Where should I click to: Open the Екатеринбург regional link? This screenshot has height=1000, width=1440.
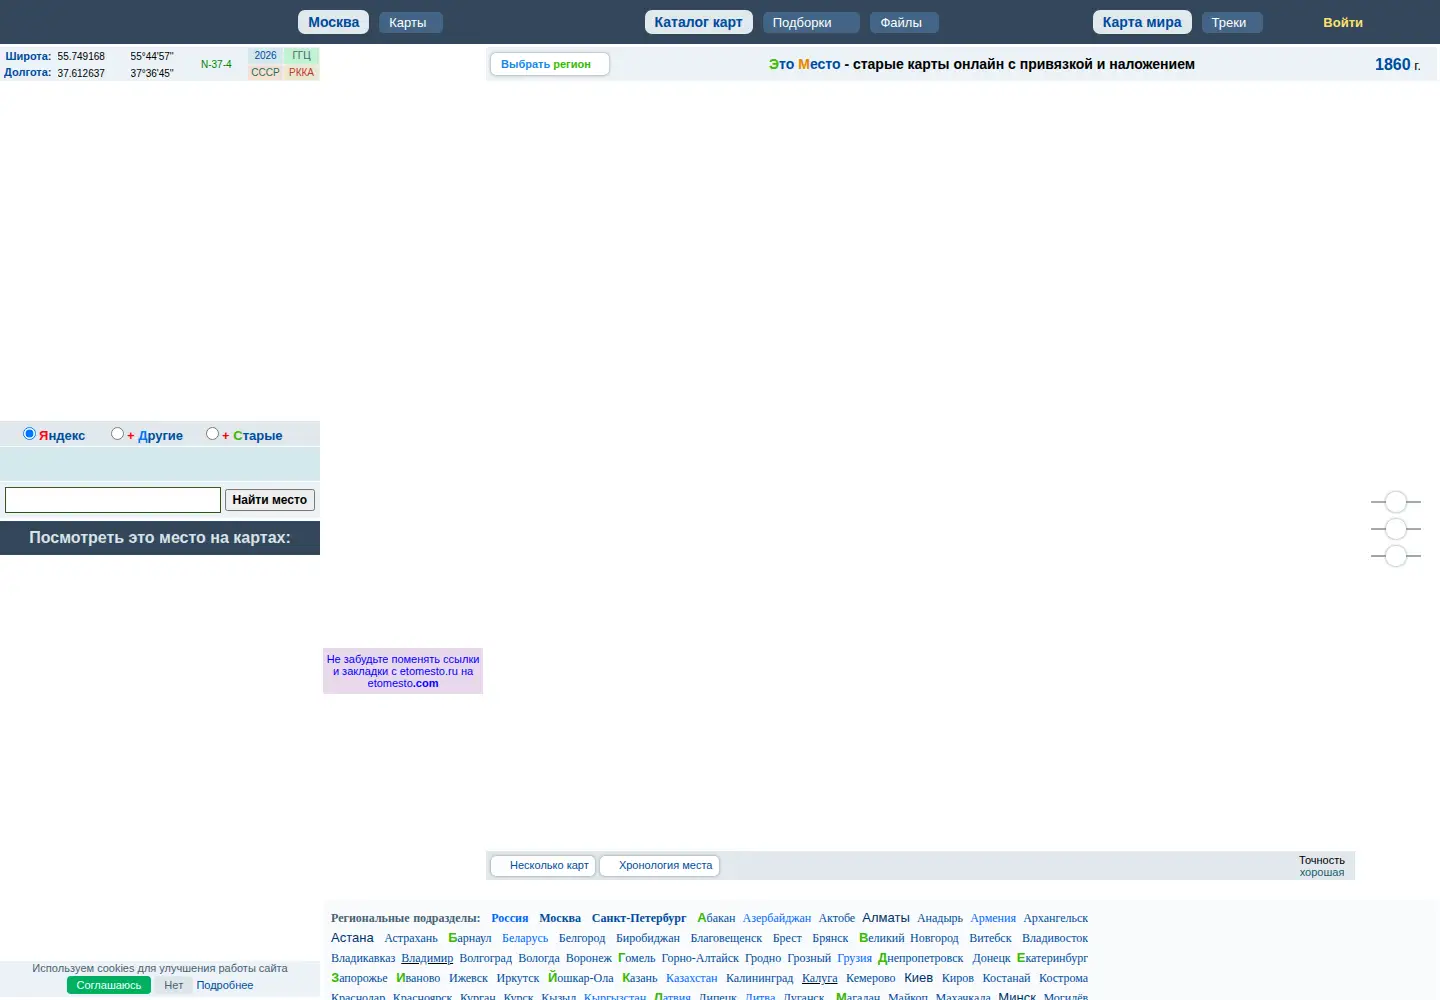1052,958
